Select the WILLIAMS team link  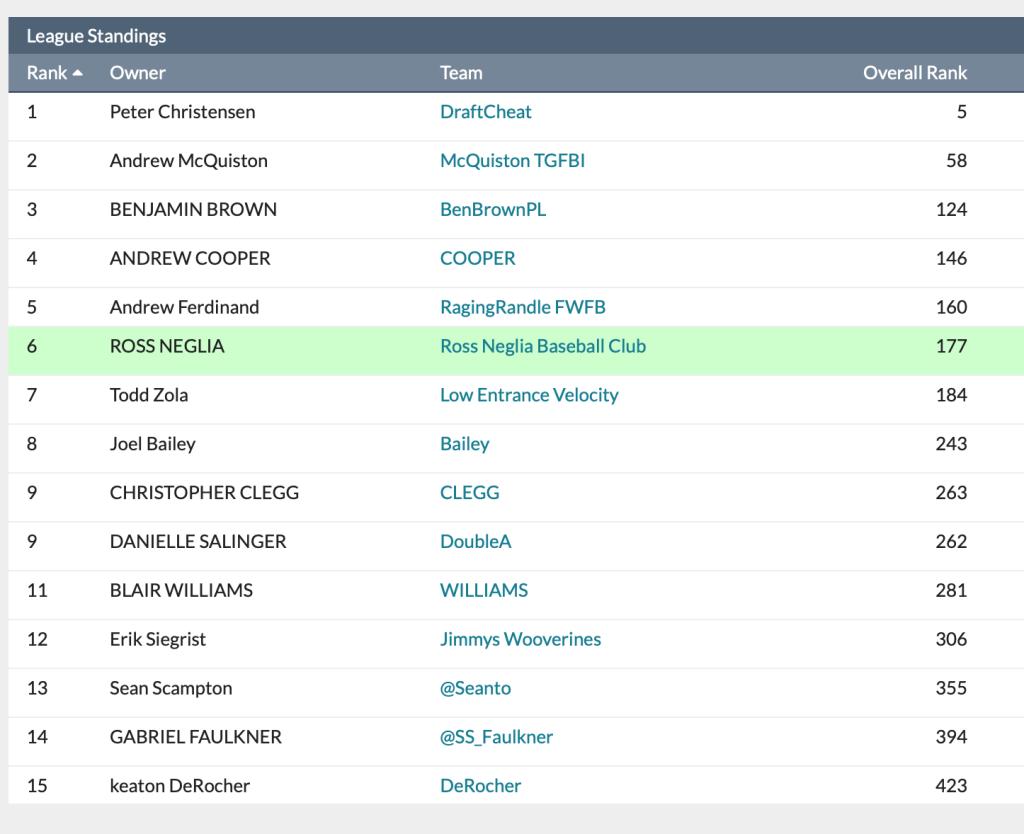pyautogui.click(x=484, y=591)
